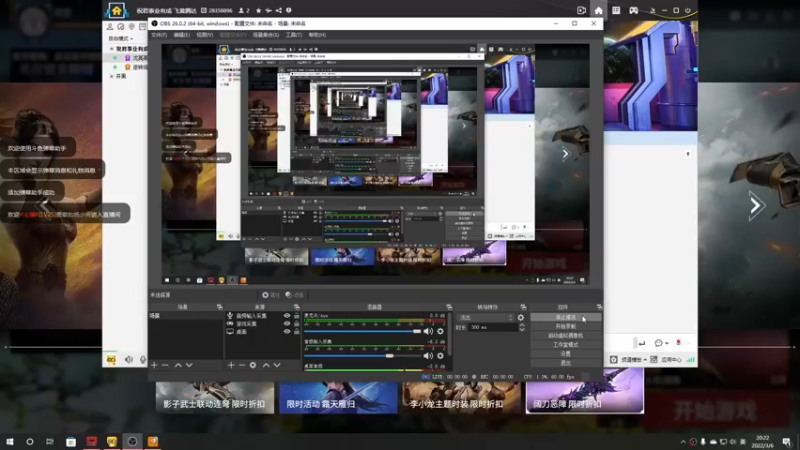
Task: Open settings gear for the first mixer channel
Action: (440, 331)
